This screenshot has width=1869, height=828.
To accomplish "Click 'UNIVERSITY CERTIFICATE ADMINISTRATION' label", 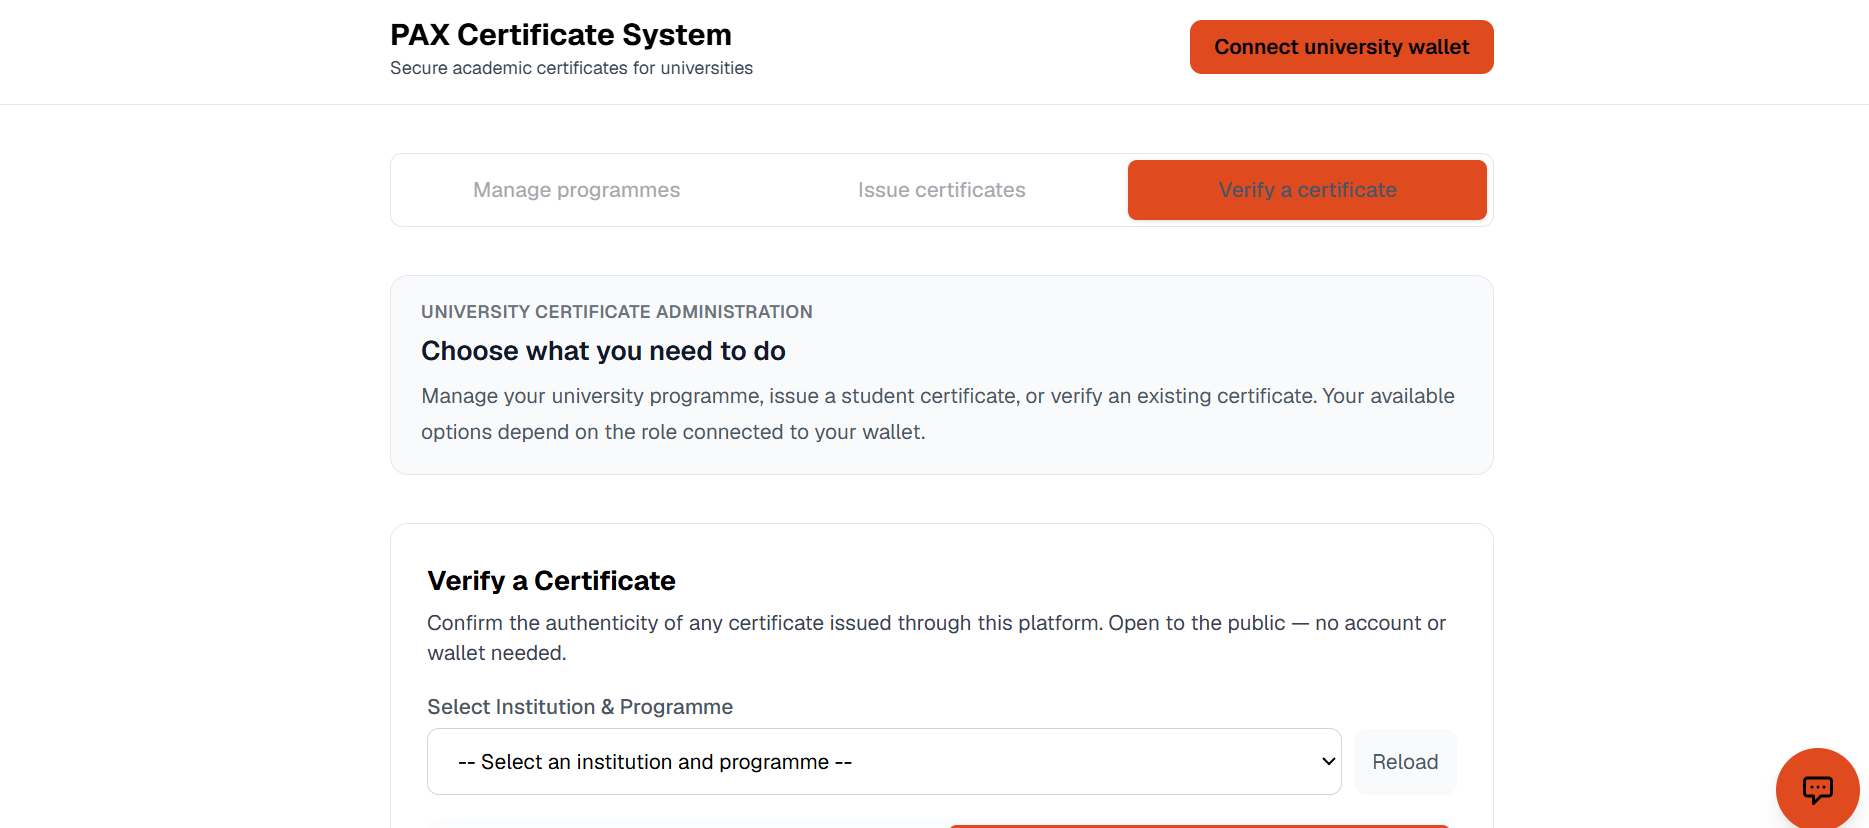I will (617, 312).
